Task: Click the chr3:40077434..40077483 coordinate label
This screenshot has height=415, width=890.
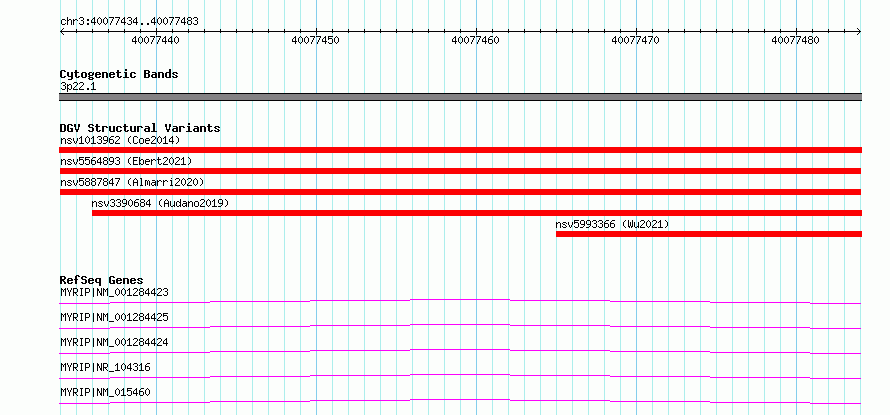Action: 129,22
